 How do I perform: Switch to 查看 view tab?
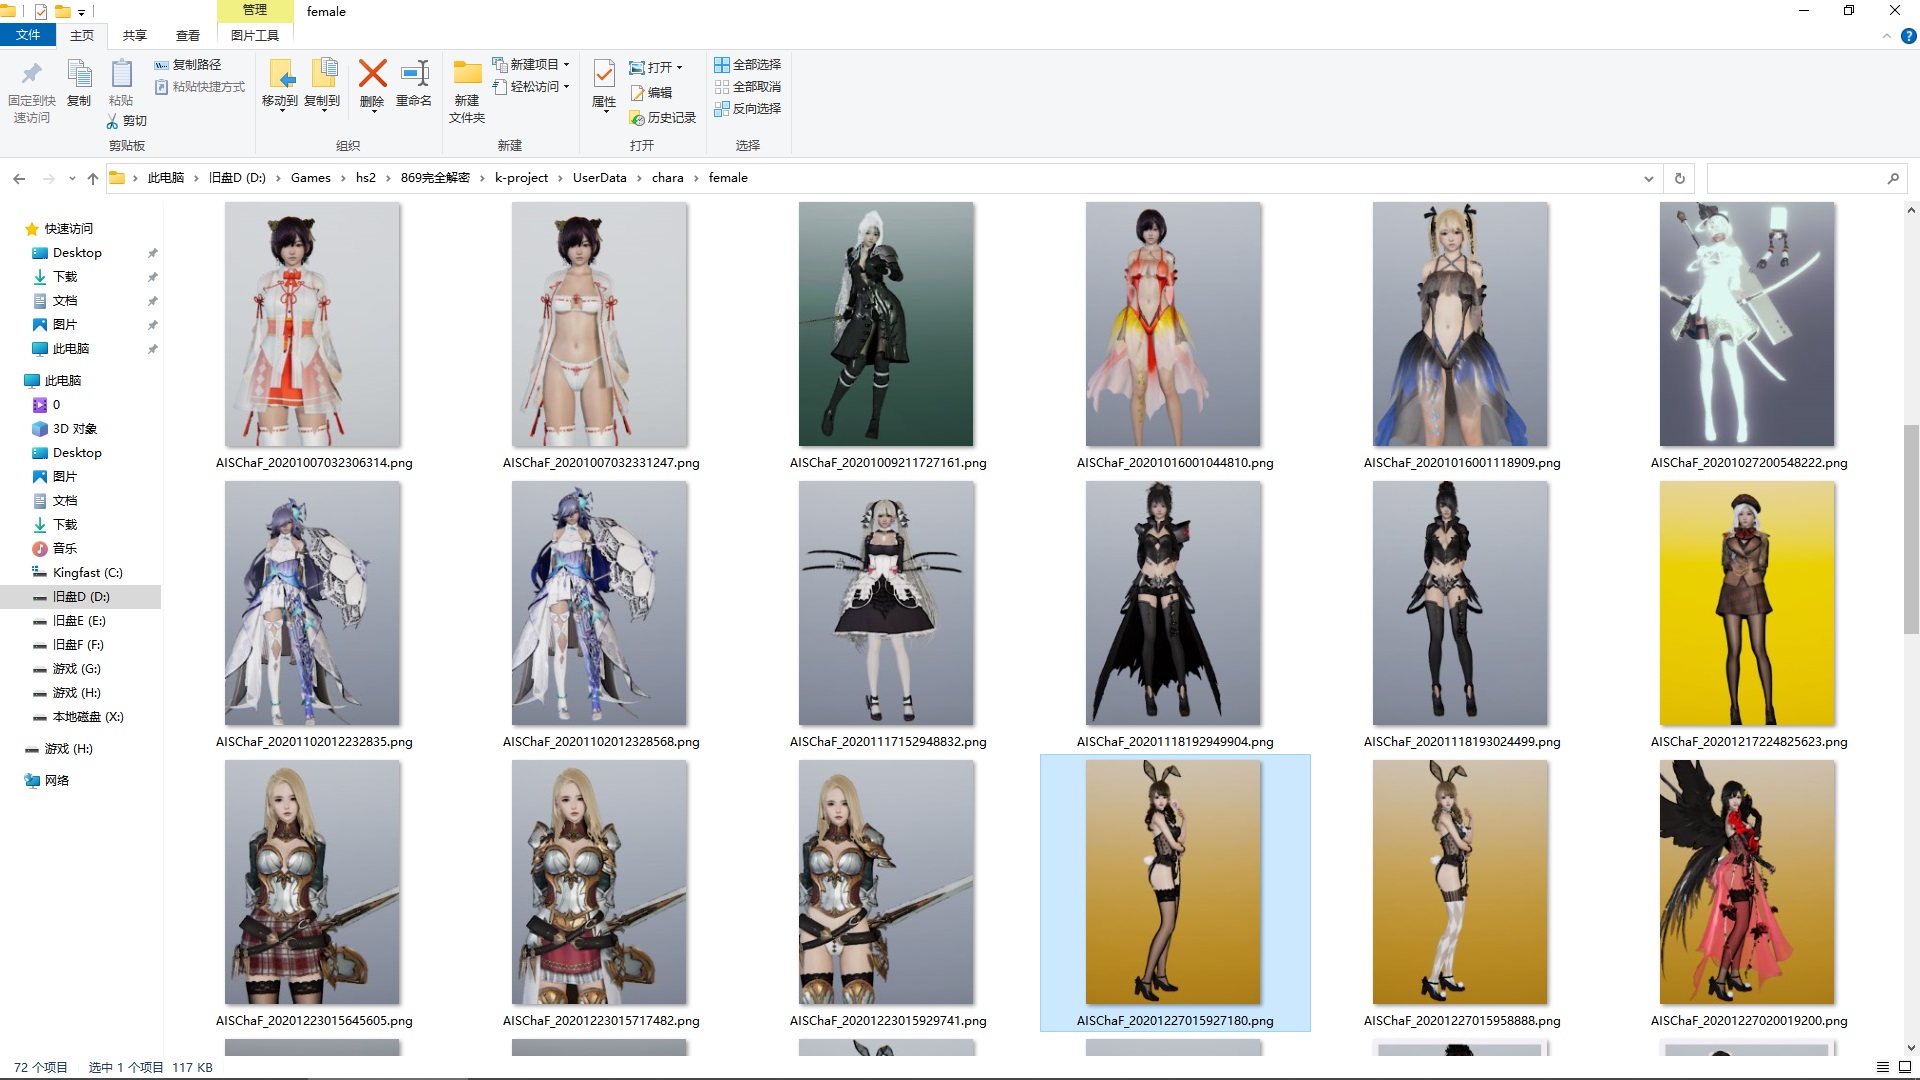click(188, 35)
